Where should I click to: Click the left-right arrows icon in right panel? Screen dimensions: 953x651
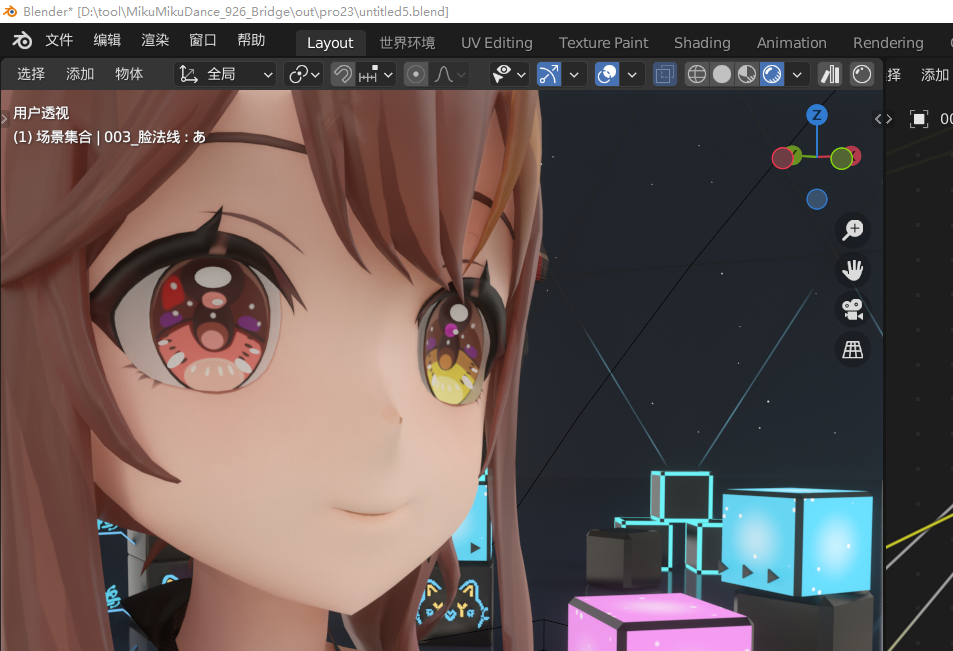(x=883, y=119)
